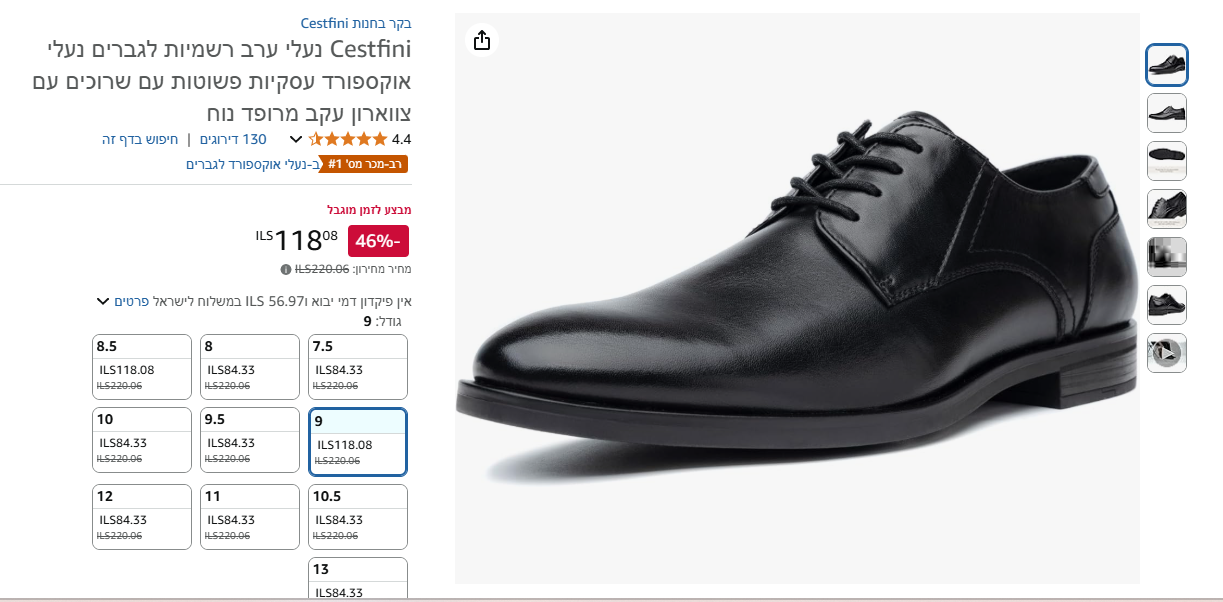Click the 'חיפוש בדף זה' link

pyautogui.click(x=140, y=139)
